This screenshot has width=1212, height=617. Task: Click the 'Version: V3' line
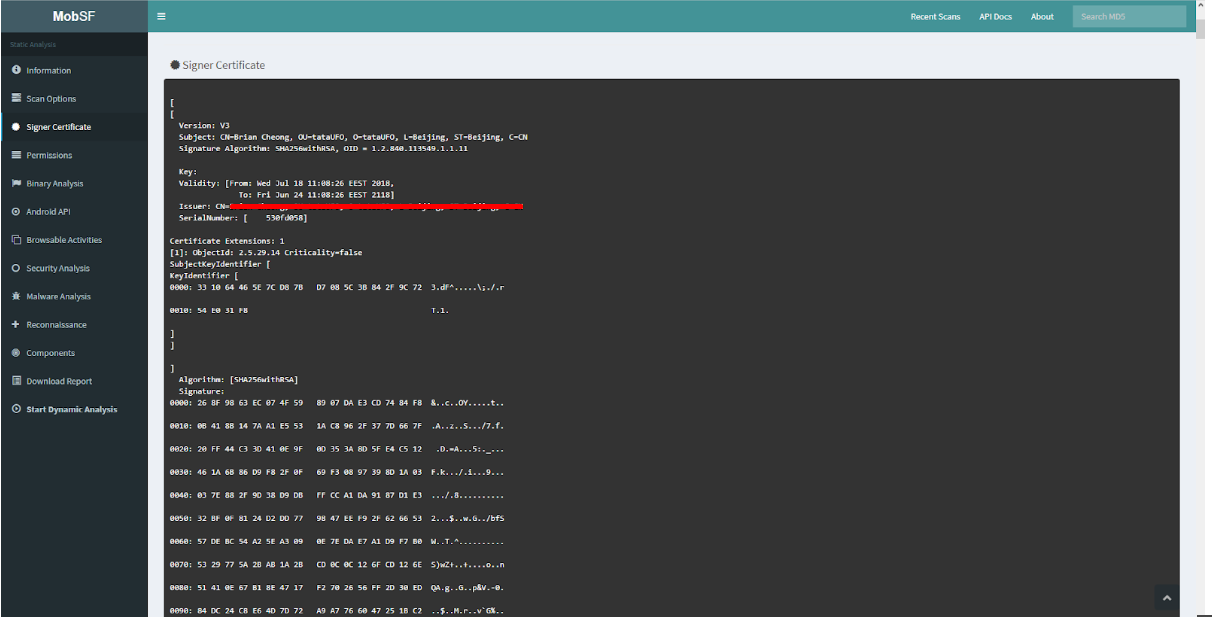204,126
